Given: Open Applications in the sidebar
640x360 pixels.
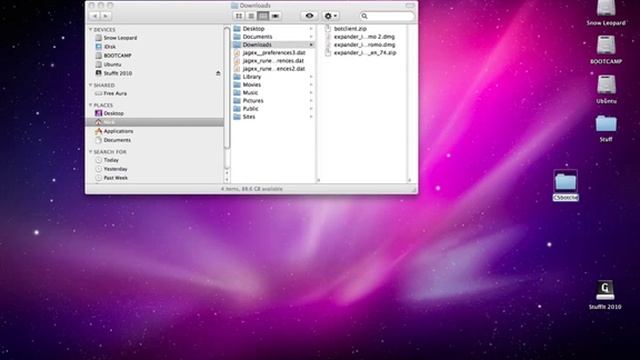Looking at the screenshot, I should coord(114,131).
